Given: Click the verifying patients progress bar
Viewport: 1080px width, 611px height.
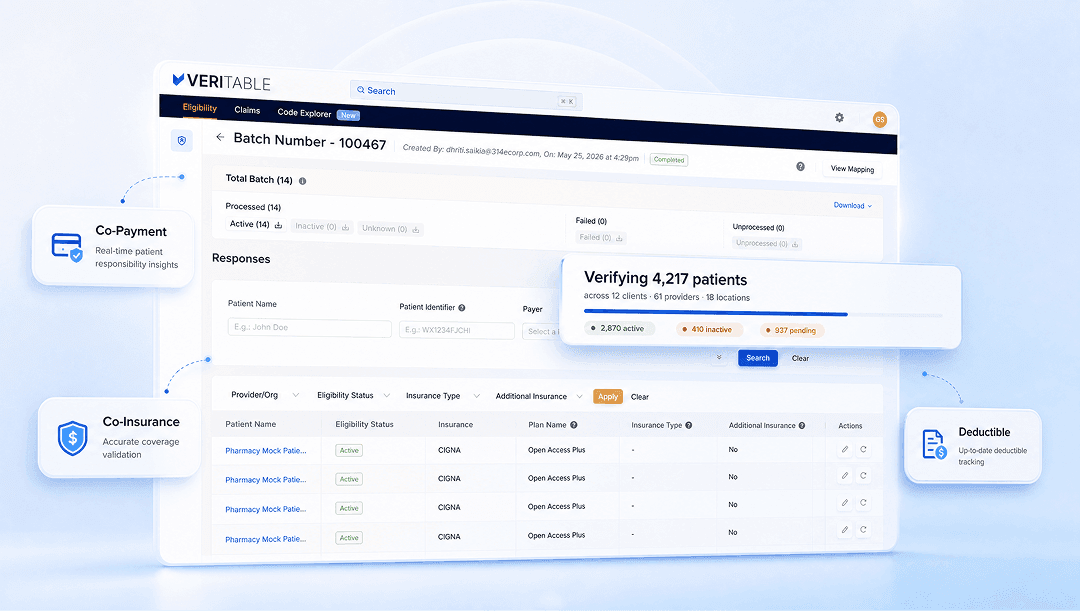Looking at the screenshot, I should point(763,314).
